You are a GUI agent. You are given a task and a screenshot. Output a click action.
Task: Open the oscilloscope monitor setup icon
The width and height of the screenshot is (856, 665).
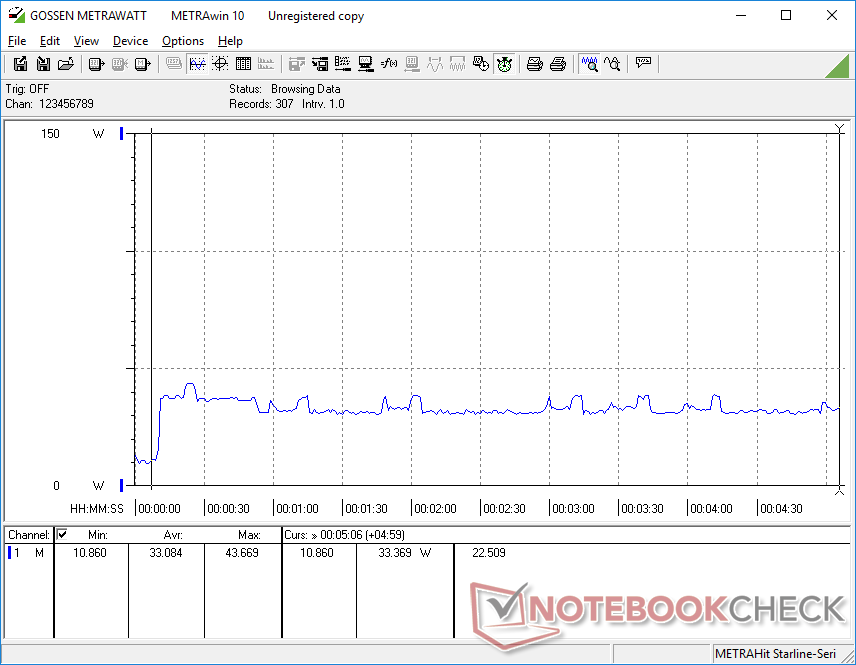coord(366,64)
